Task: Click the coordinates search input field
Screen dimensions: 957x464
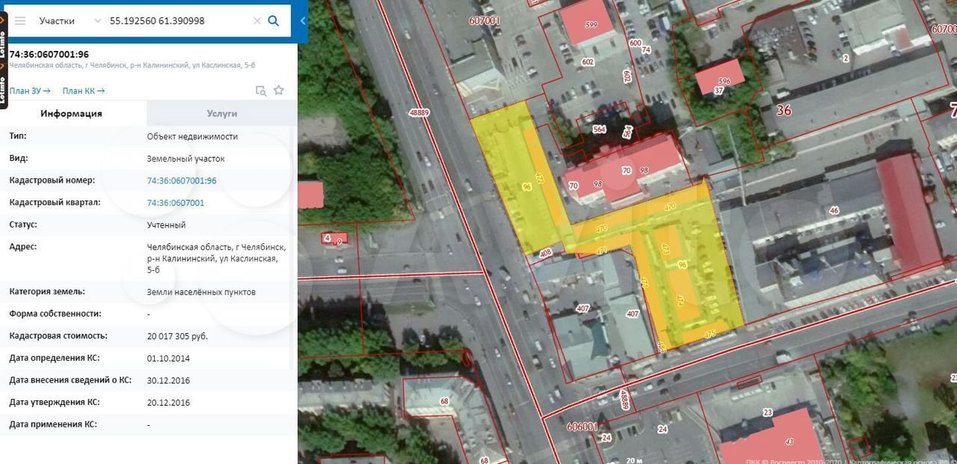Action: coord(175,20)
